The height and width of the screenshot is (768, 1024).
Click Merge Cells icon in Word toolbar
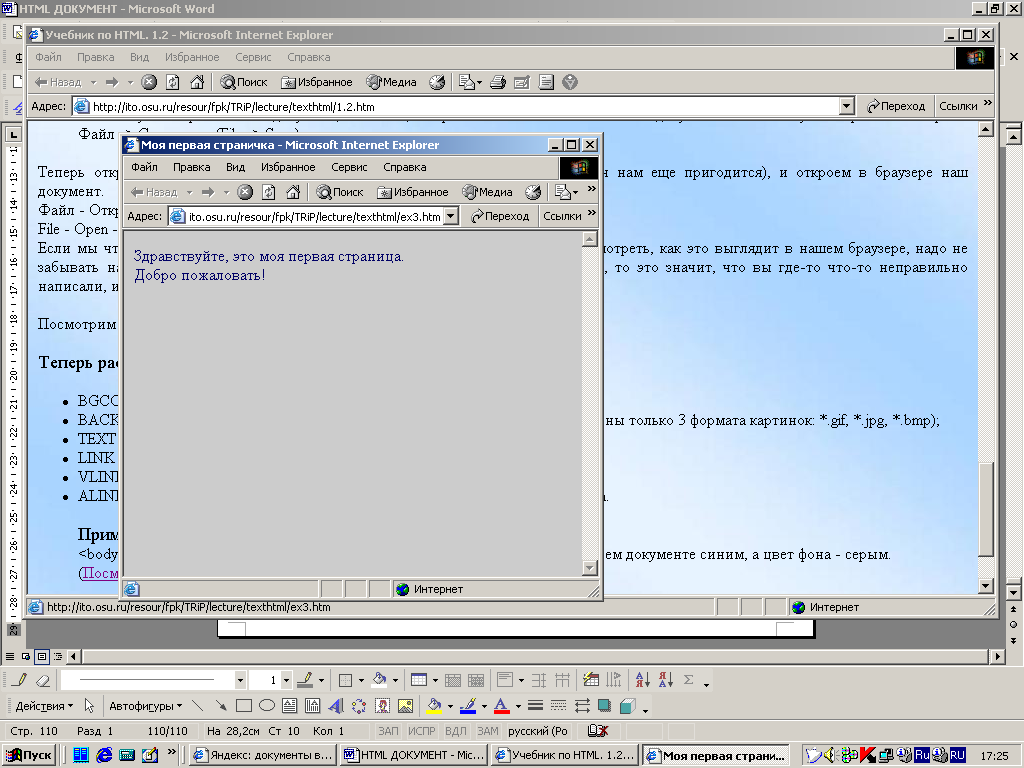pos(453,680)
